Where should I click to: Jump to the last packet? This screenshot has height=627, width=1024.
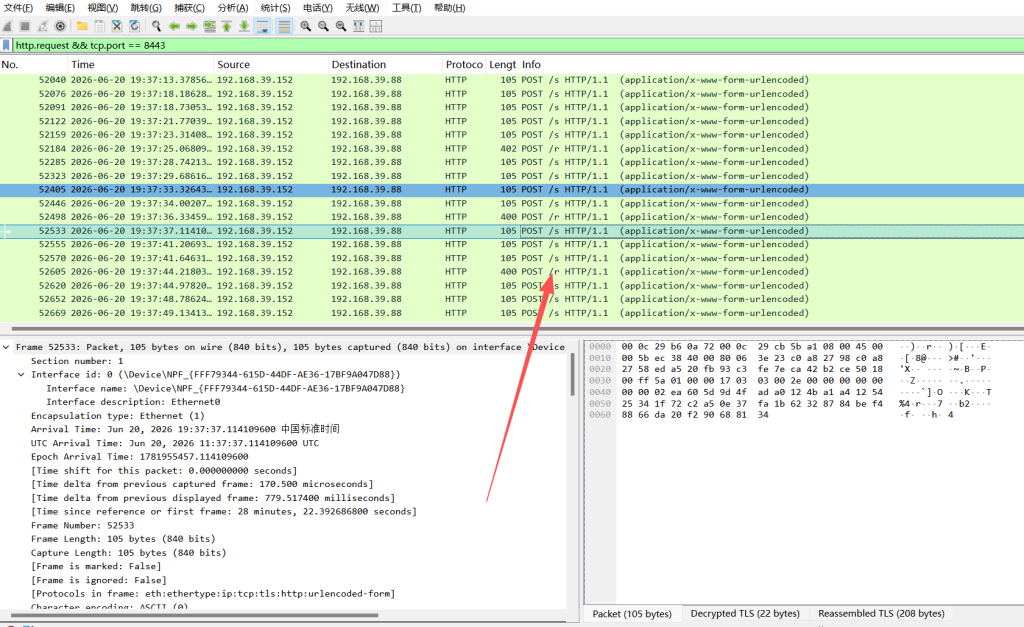pos(244,26)
